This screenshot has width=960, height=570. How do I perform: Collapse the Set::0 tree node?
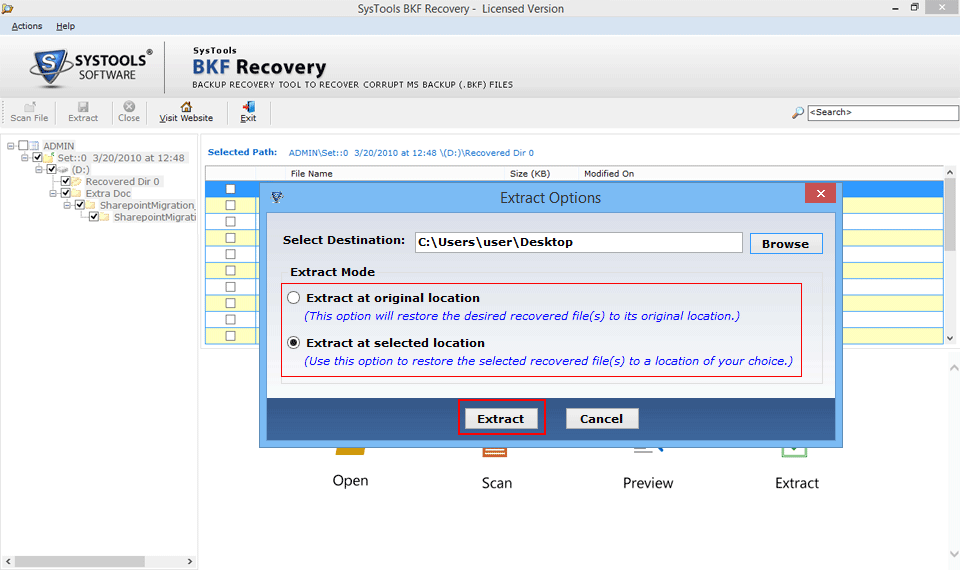click(24, 157)
